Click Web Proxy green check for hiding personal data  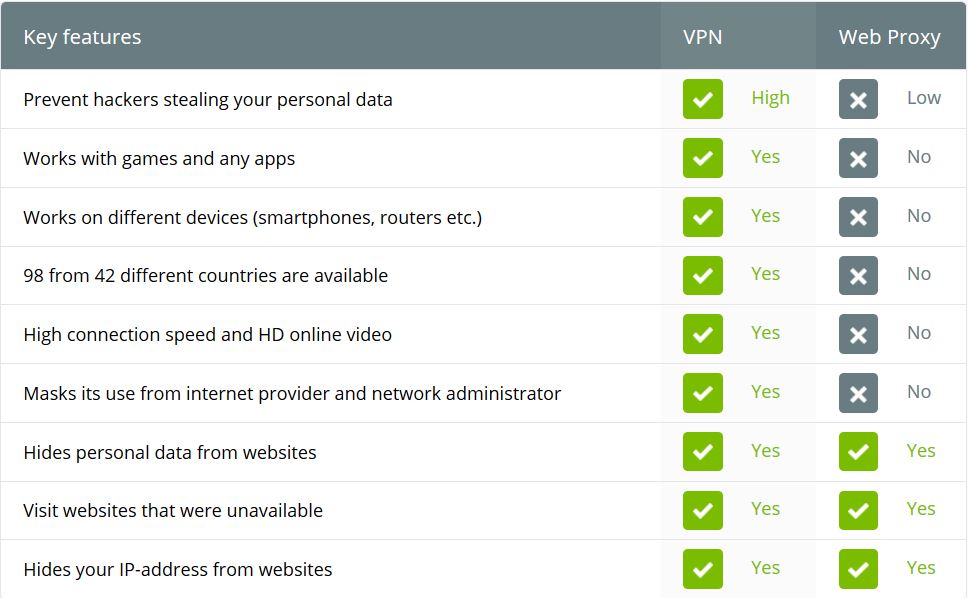[x=858, y=452]
